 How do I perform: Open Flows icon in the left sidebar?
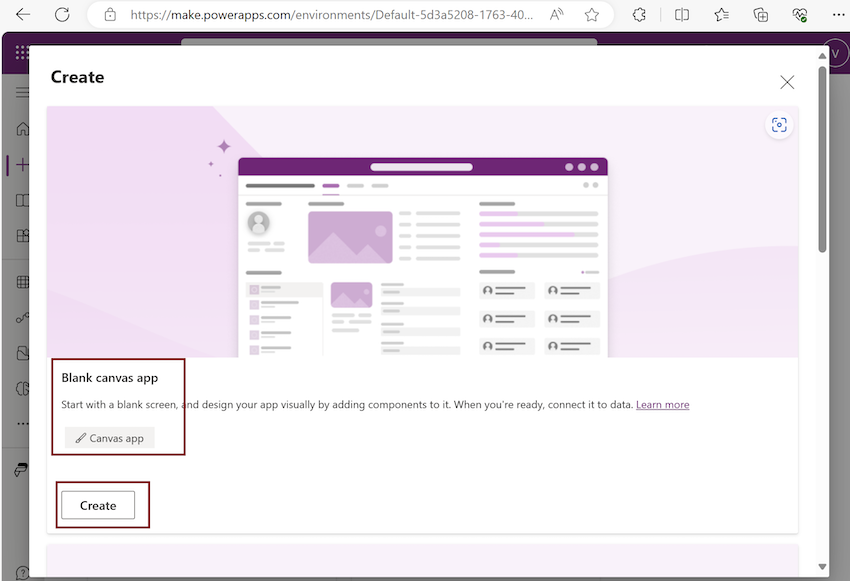[22, 318]
